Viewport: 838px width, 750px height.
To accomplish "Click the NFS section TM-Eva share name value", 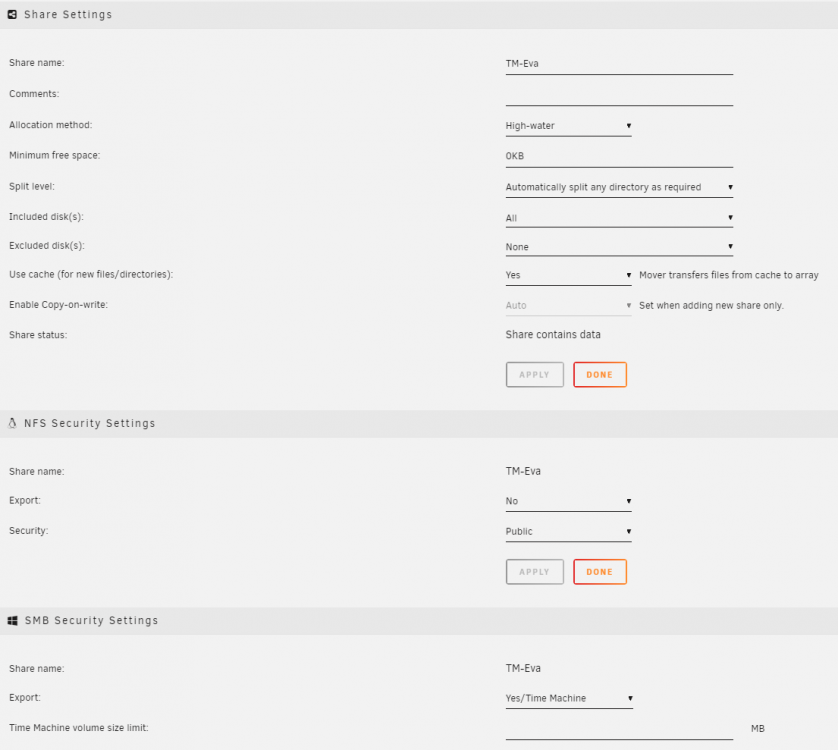I will point(523,471).
